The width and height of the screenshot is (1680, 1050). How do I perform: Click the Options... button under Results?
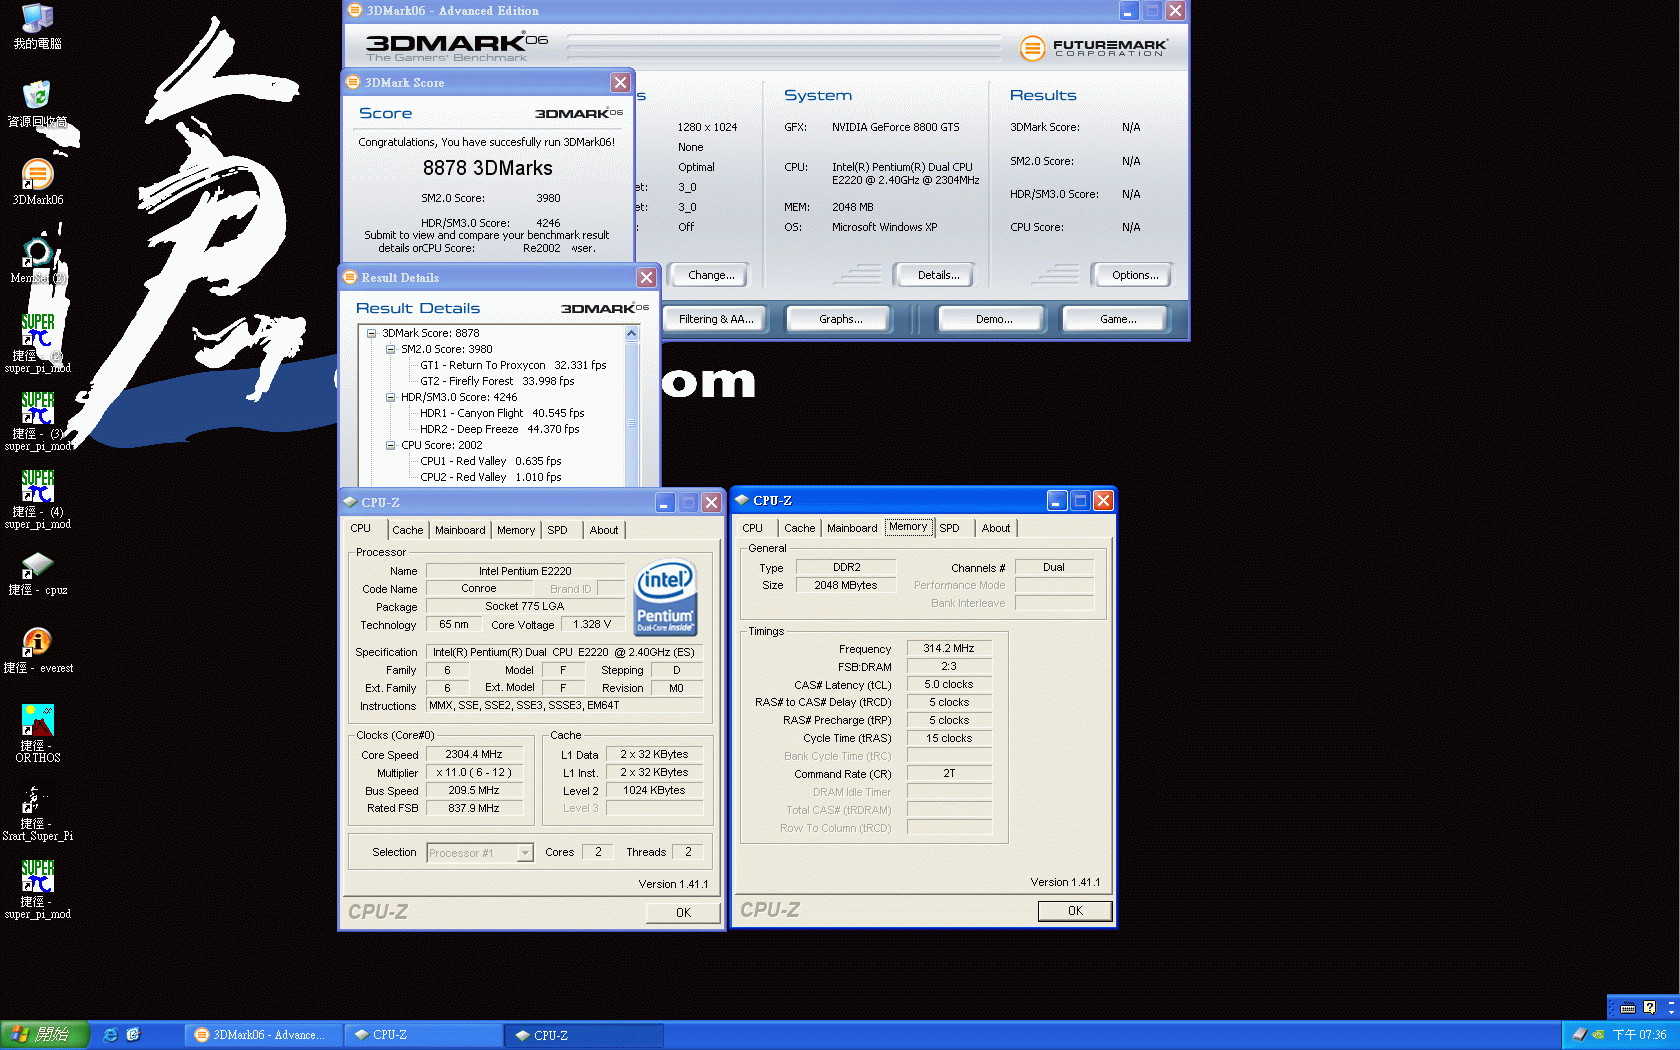tap(1134, 275)
